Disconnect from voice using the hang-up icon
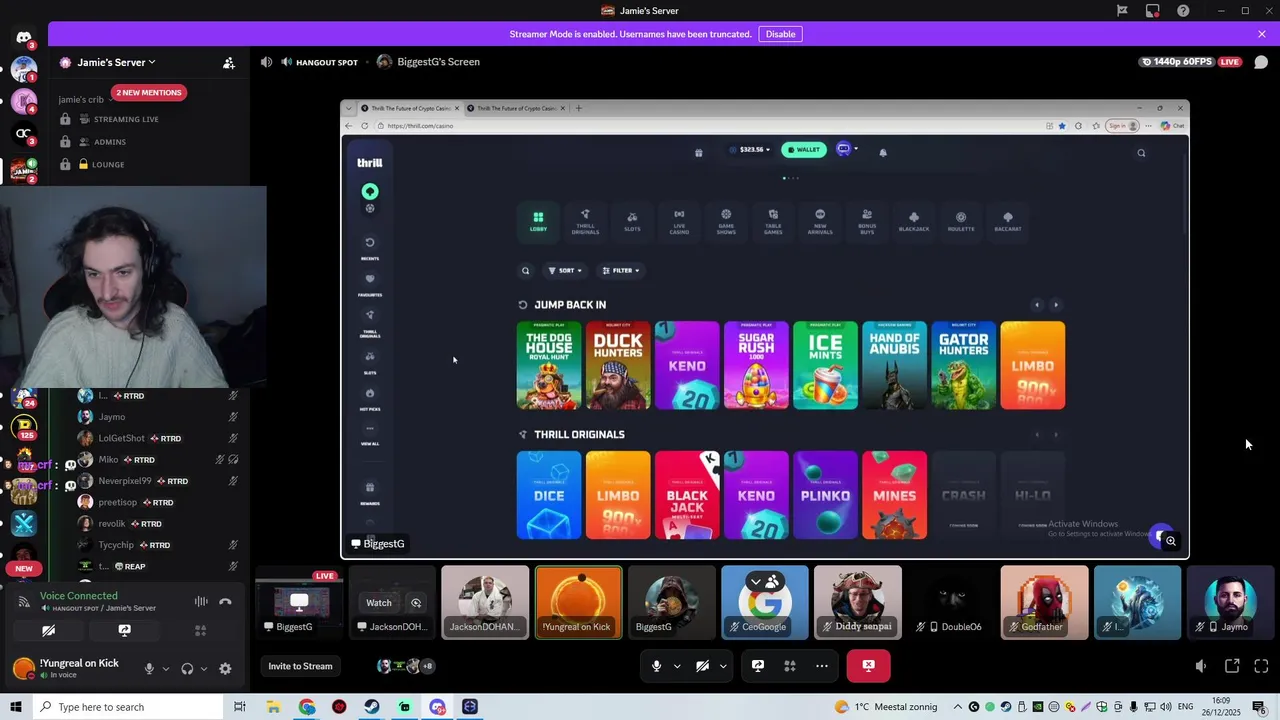 tap(225, 602)
